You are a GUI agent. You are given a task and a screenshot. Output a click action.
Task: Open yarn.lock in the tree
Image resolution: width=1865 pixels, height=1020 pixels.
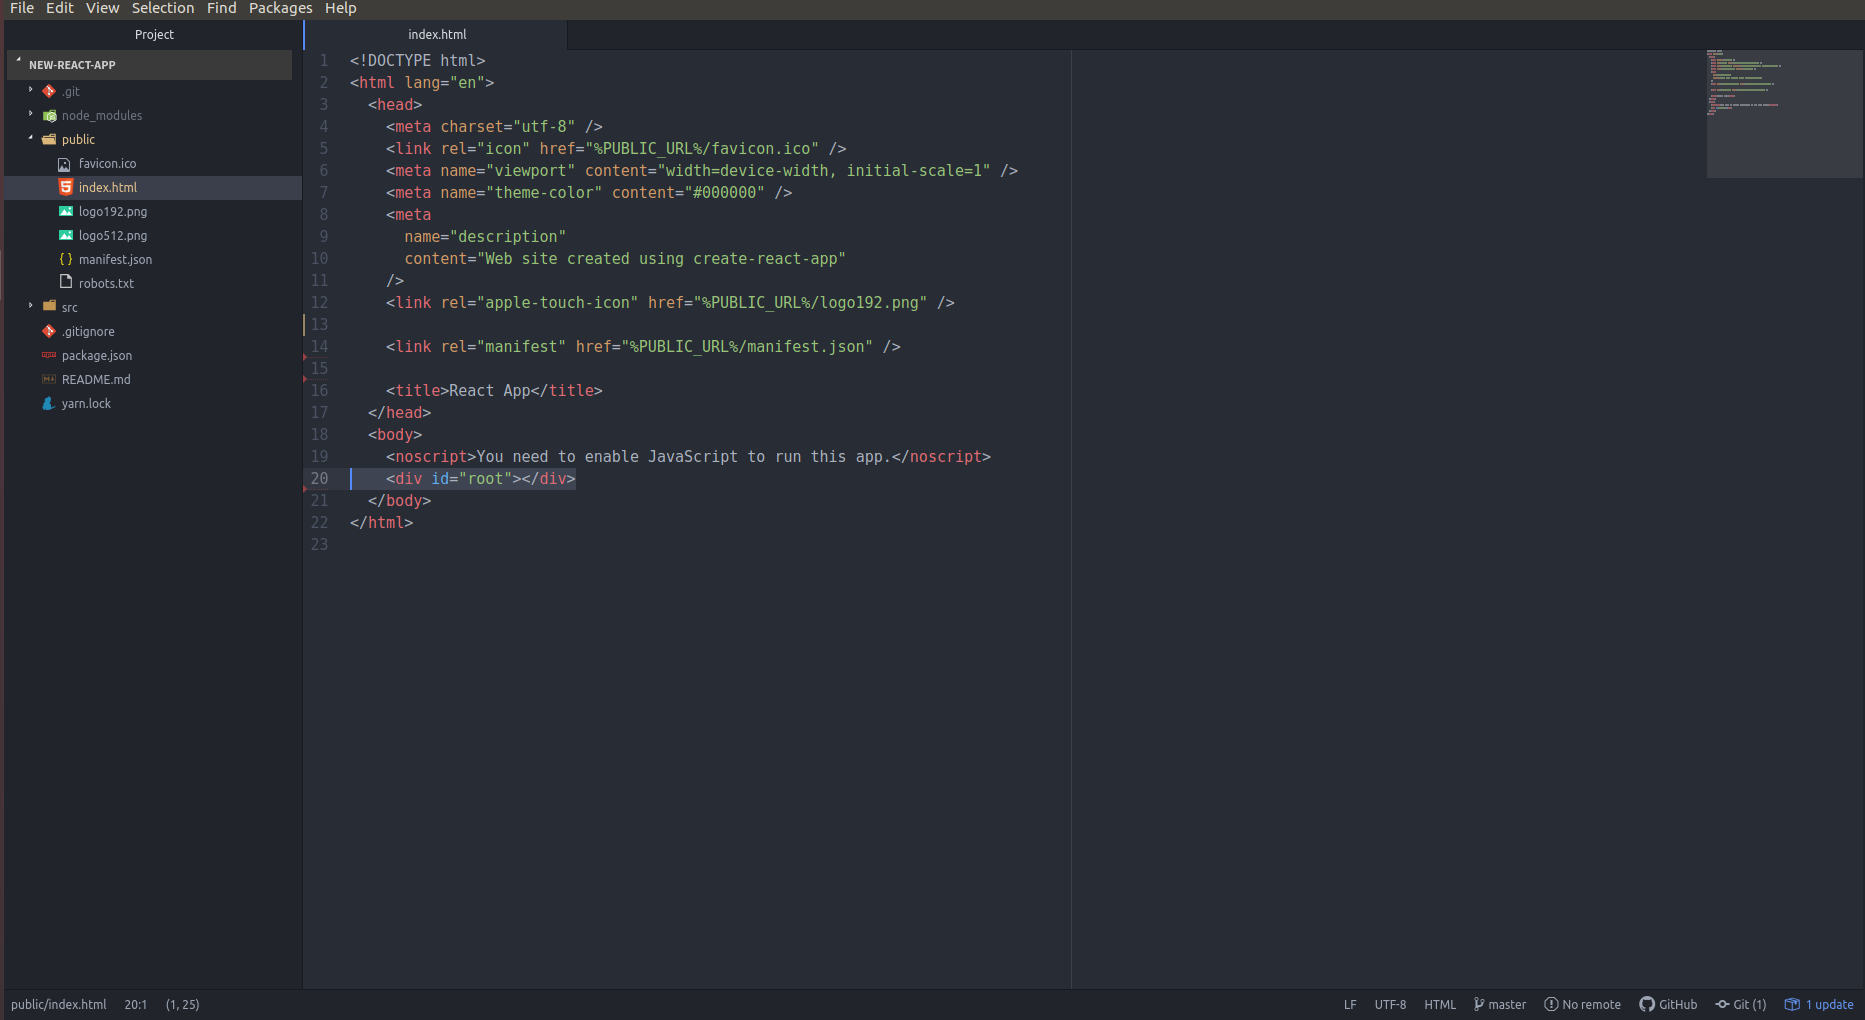(x=86, y=403)
